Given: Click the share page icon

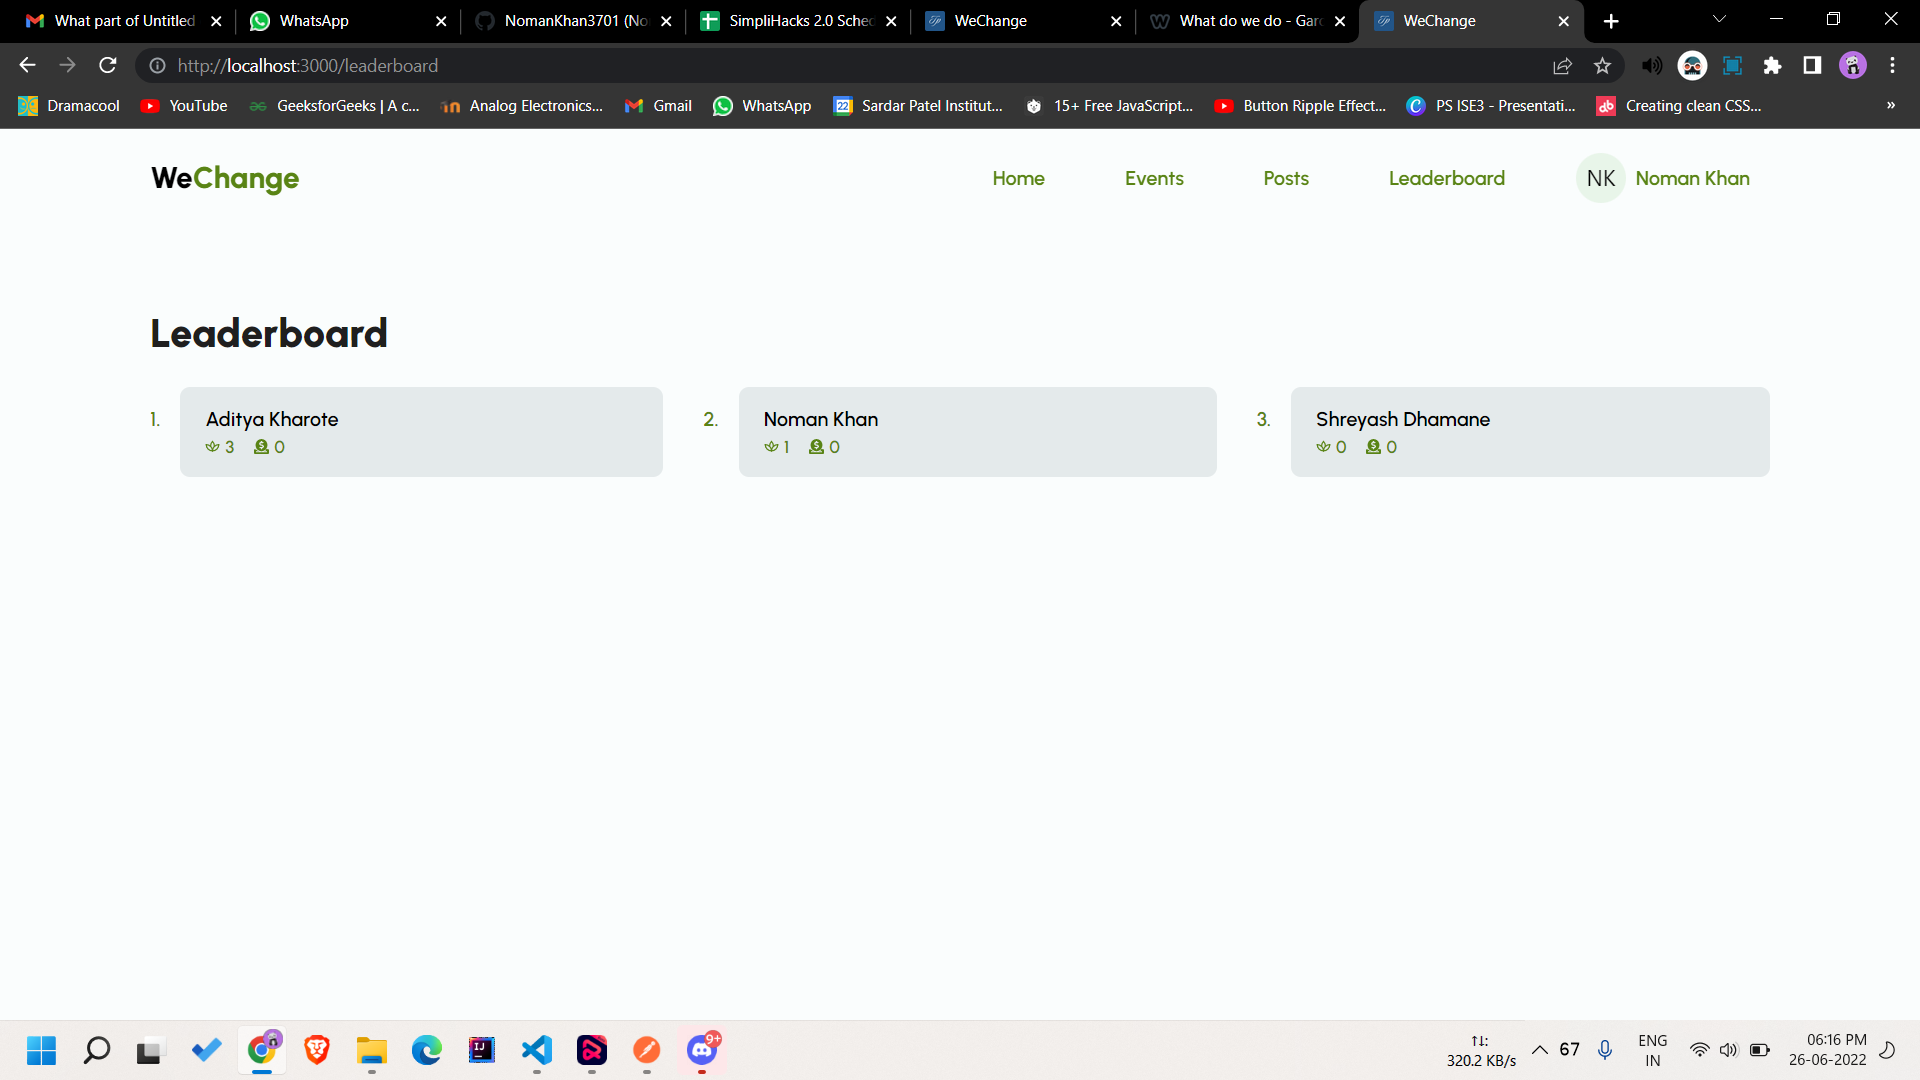Looking at the screenshot, I should [x=1562, y=65].
